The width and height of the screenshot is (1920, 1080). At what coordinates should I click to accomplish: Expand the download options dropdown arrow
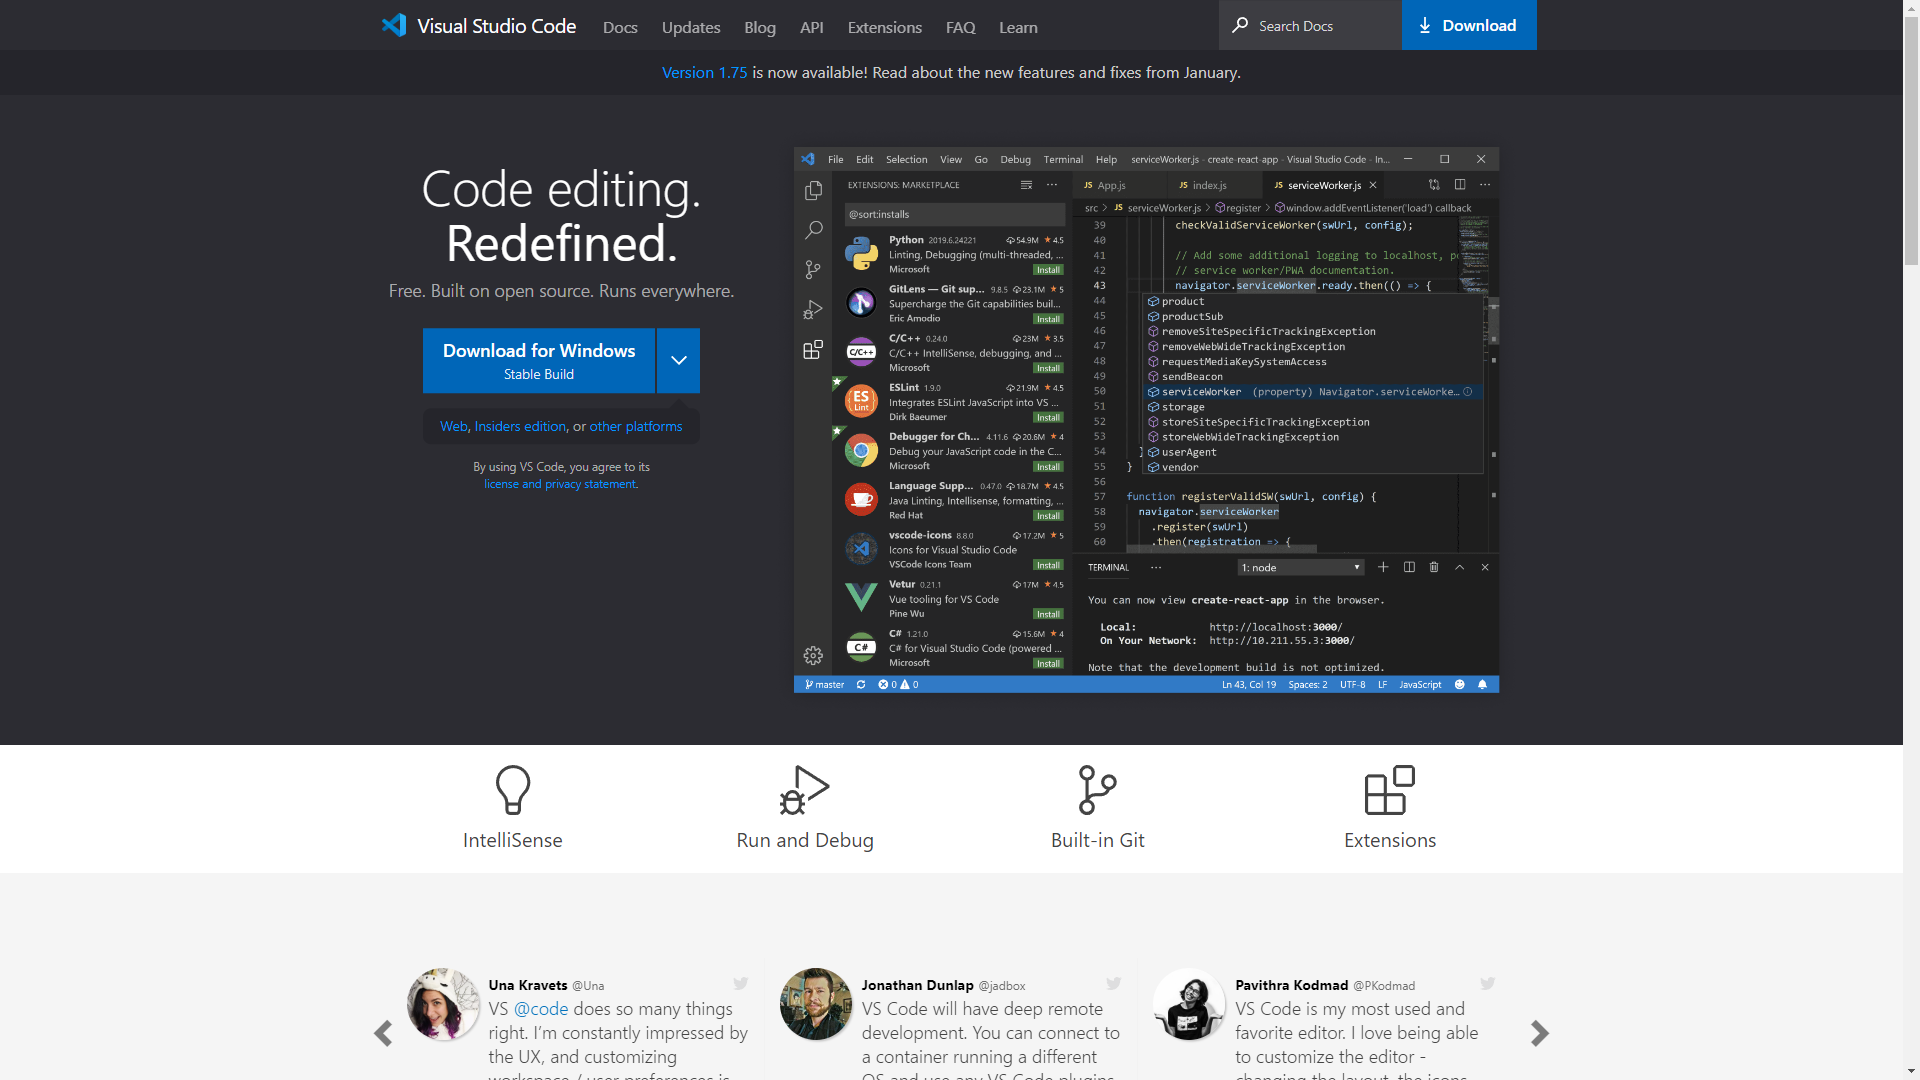coord(679,361)
